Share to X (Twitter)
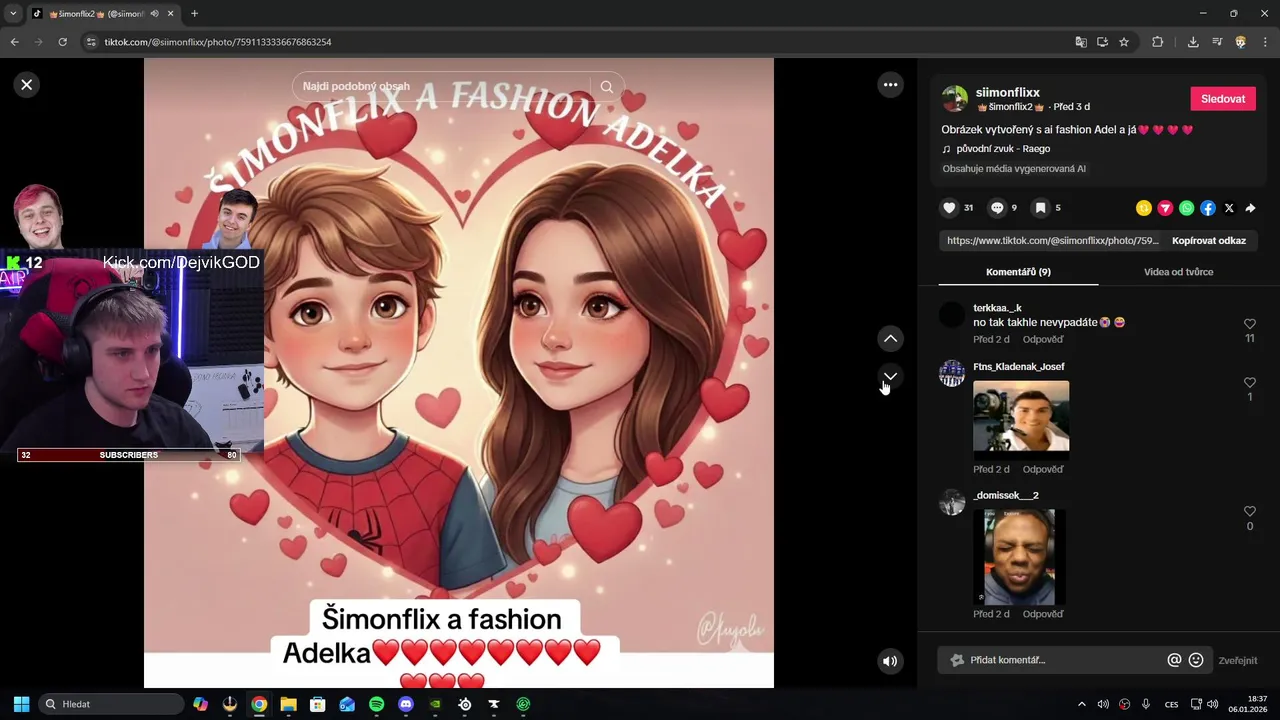Screen dimensions: 1280x720 pos(1229,208)
